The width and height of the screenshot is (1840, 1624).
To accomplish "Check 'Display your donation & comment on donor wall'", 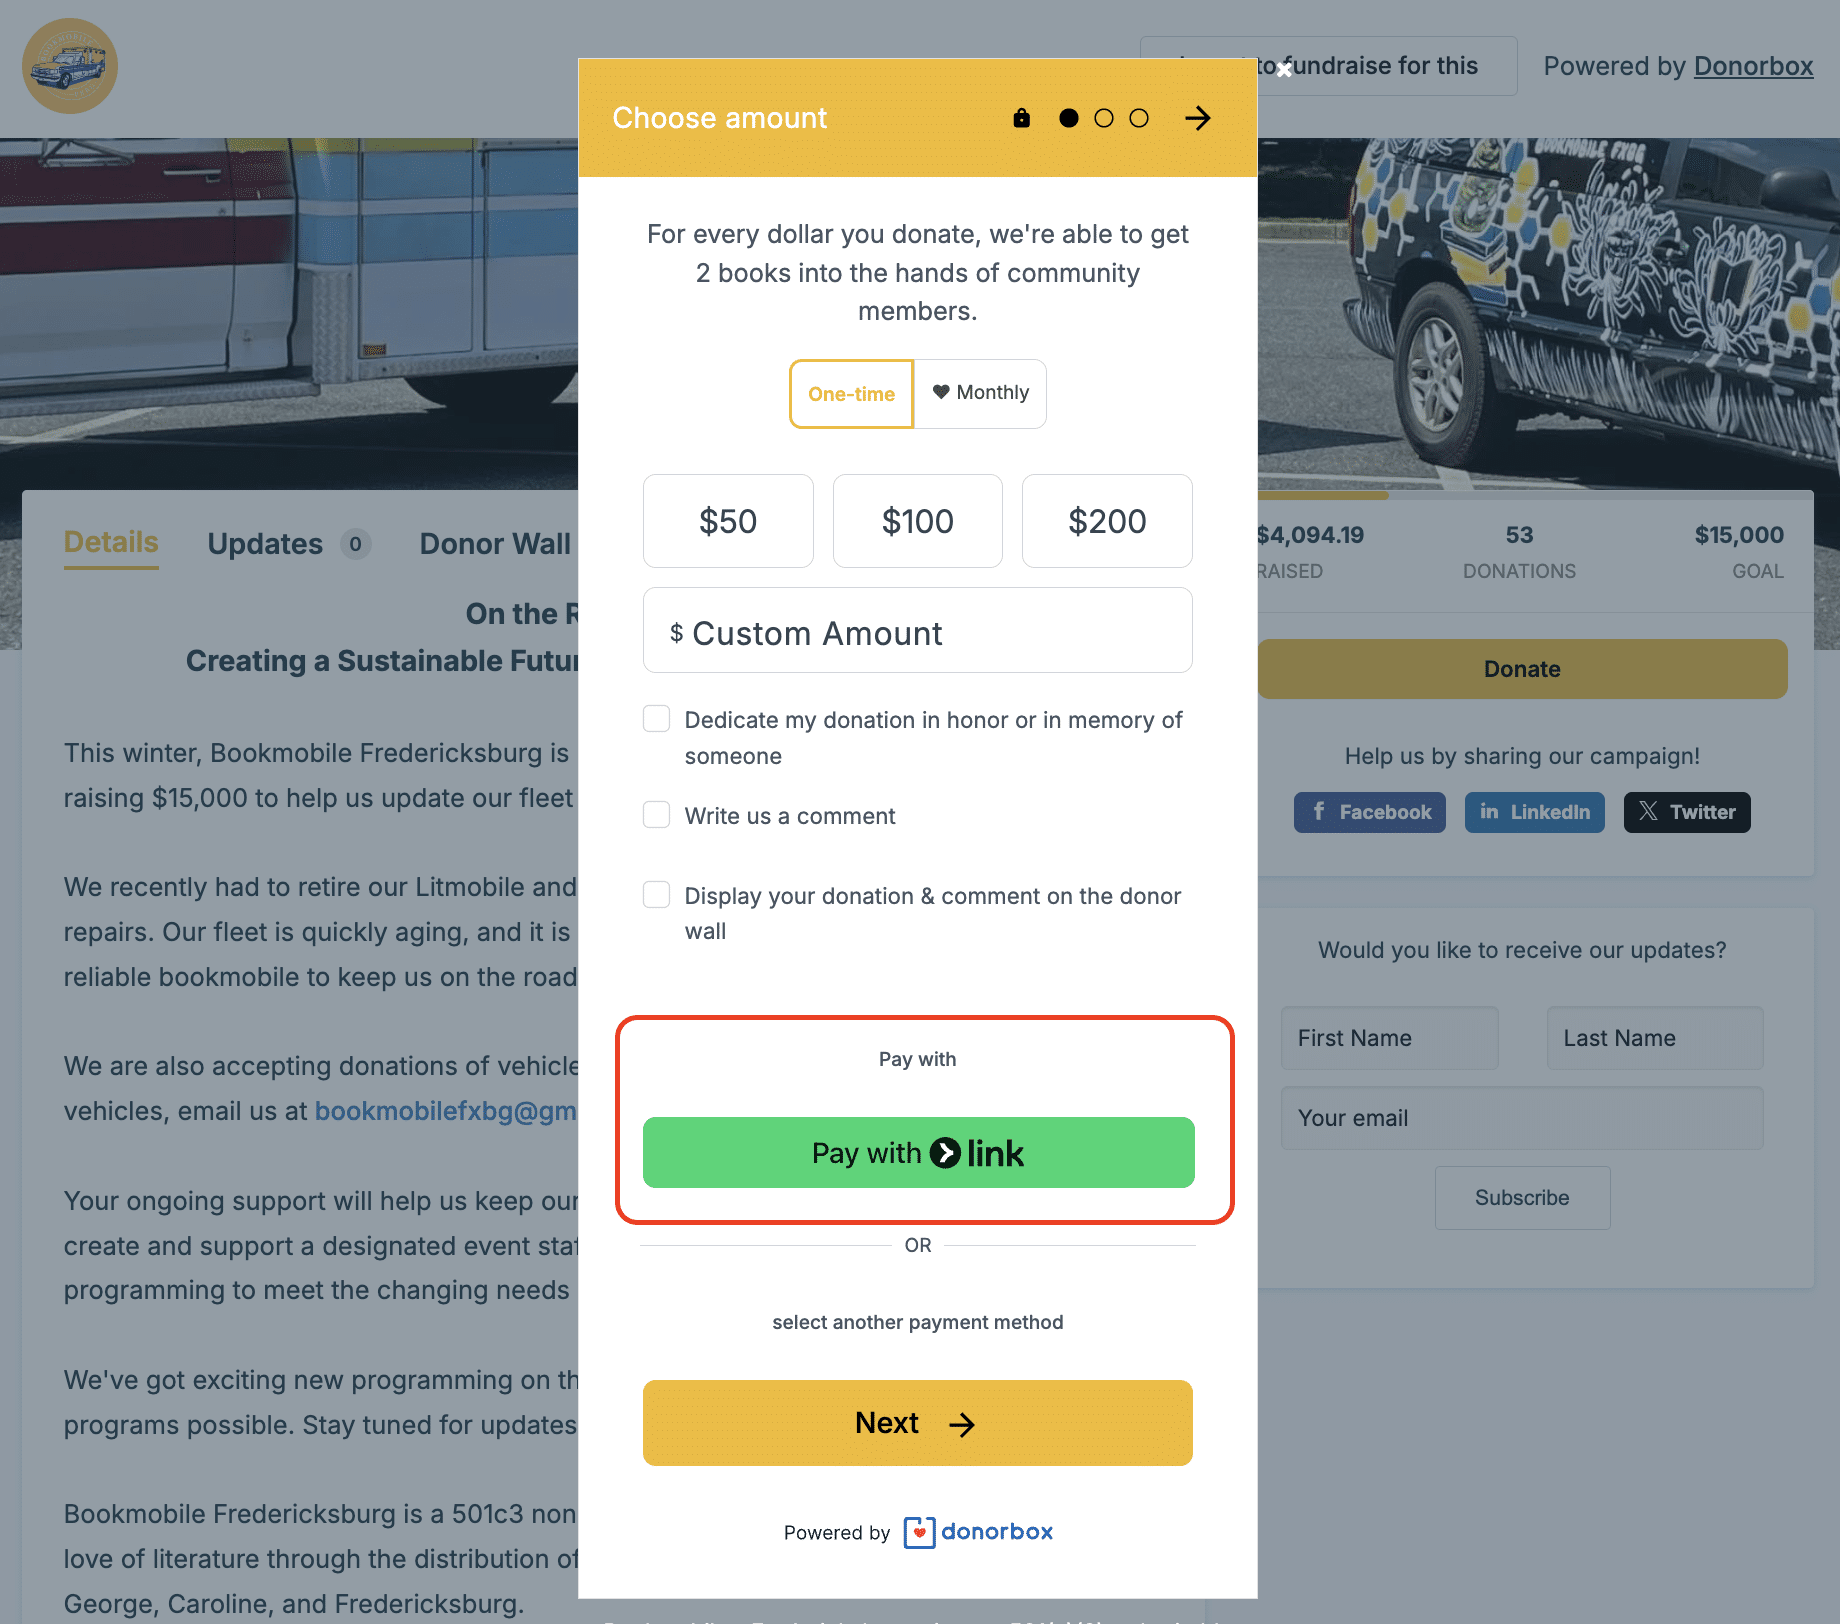I will (x=656, y=894).
